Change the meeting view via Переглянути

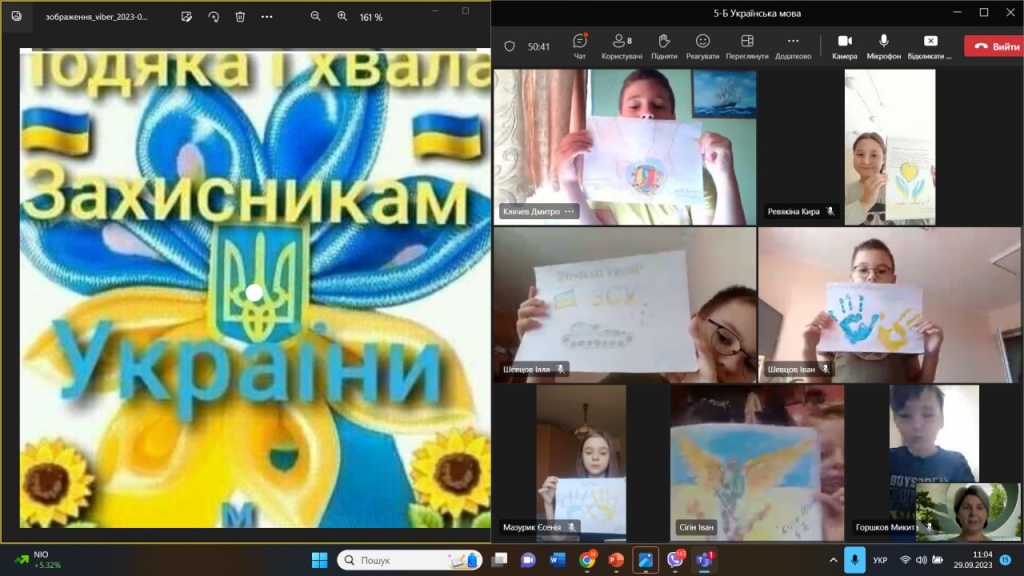click(747, 45)
